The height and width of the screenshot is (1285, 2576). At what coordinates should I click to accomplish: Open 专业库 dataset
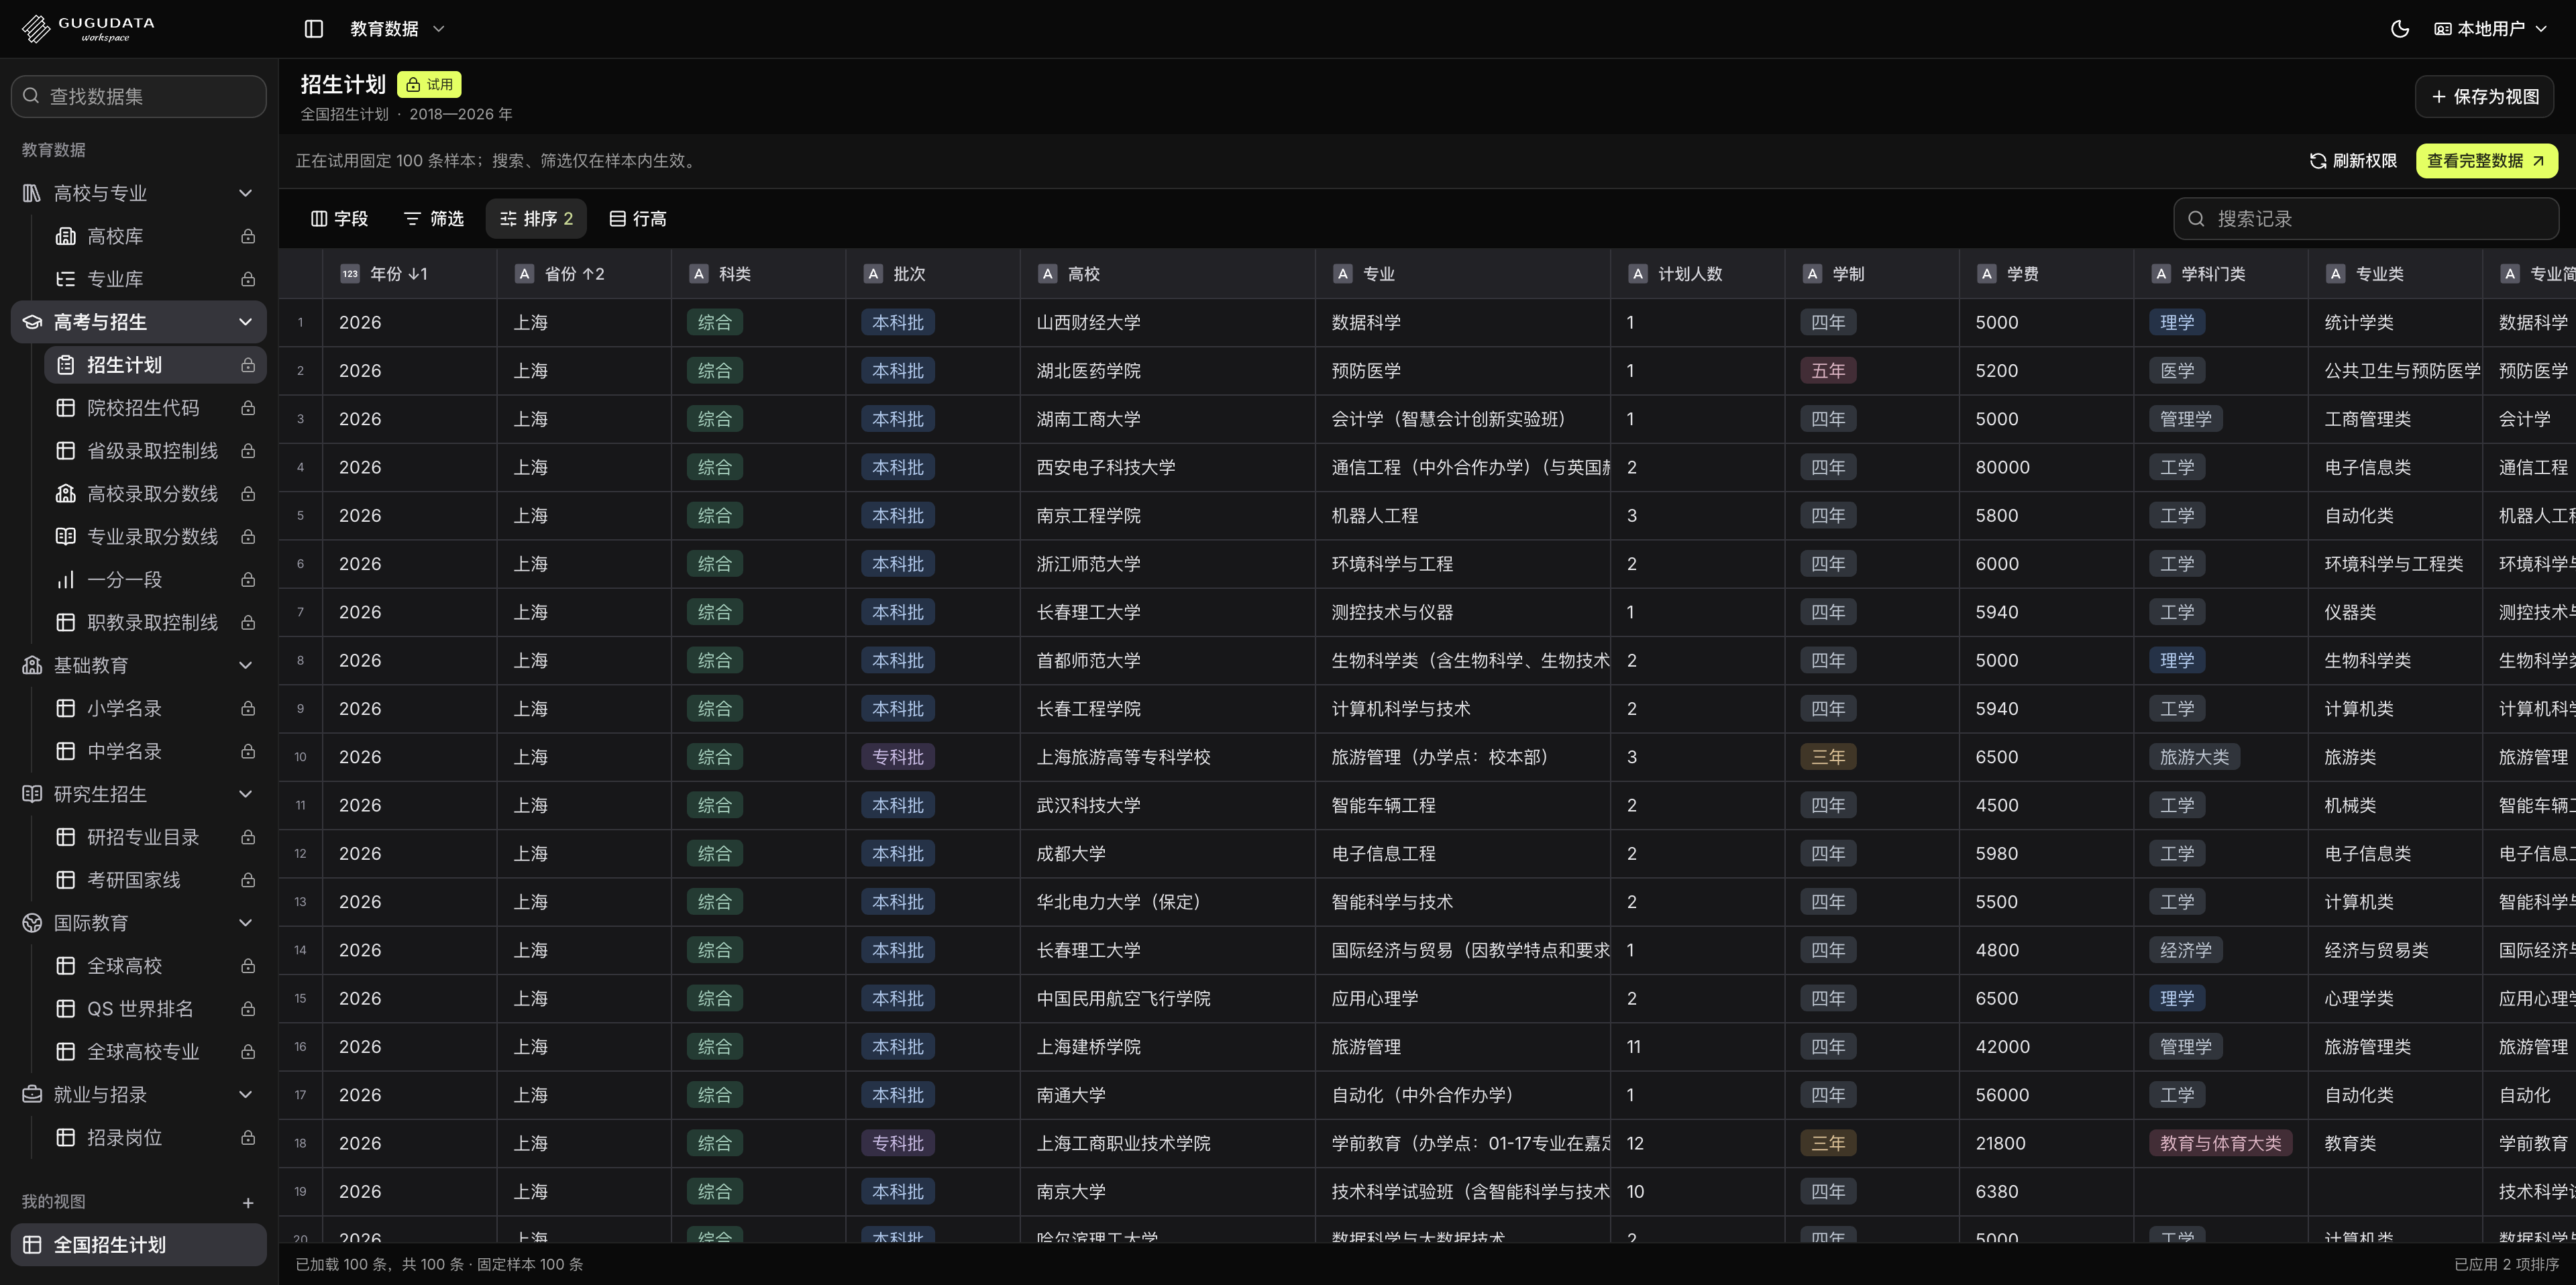click(x=155, y=279)
